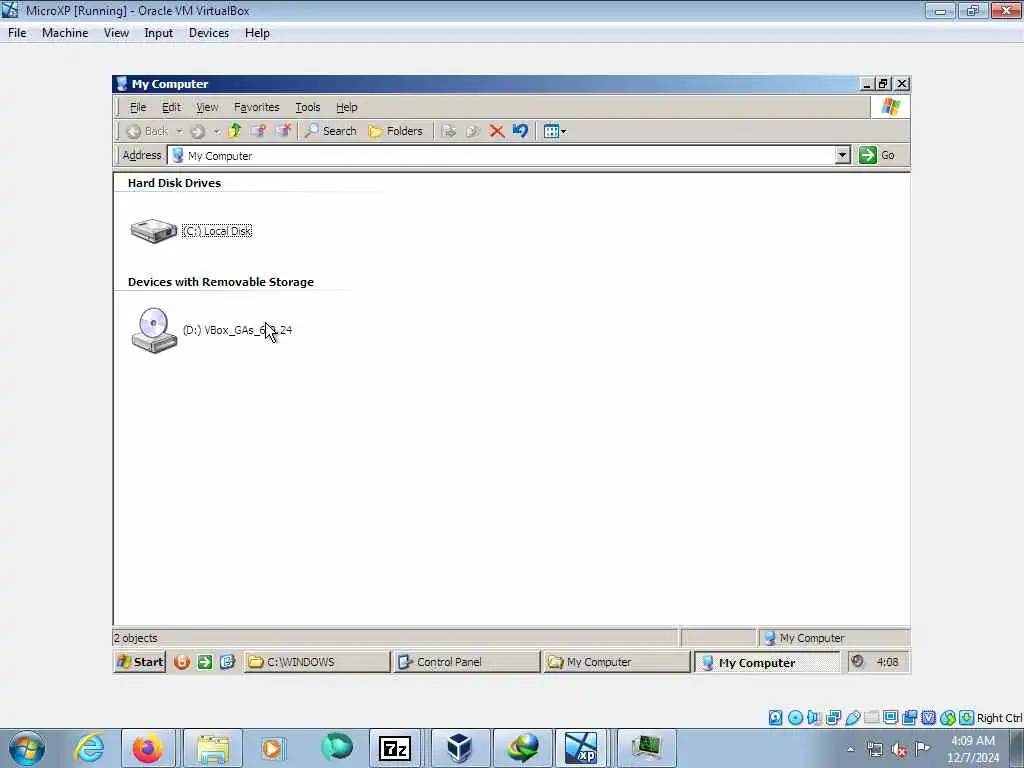This screenshot has width=1024, height=768.
Task: Click the Copy To toolbar icon
Action: (472, 131)
